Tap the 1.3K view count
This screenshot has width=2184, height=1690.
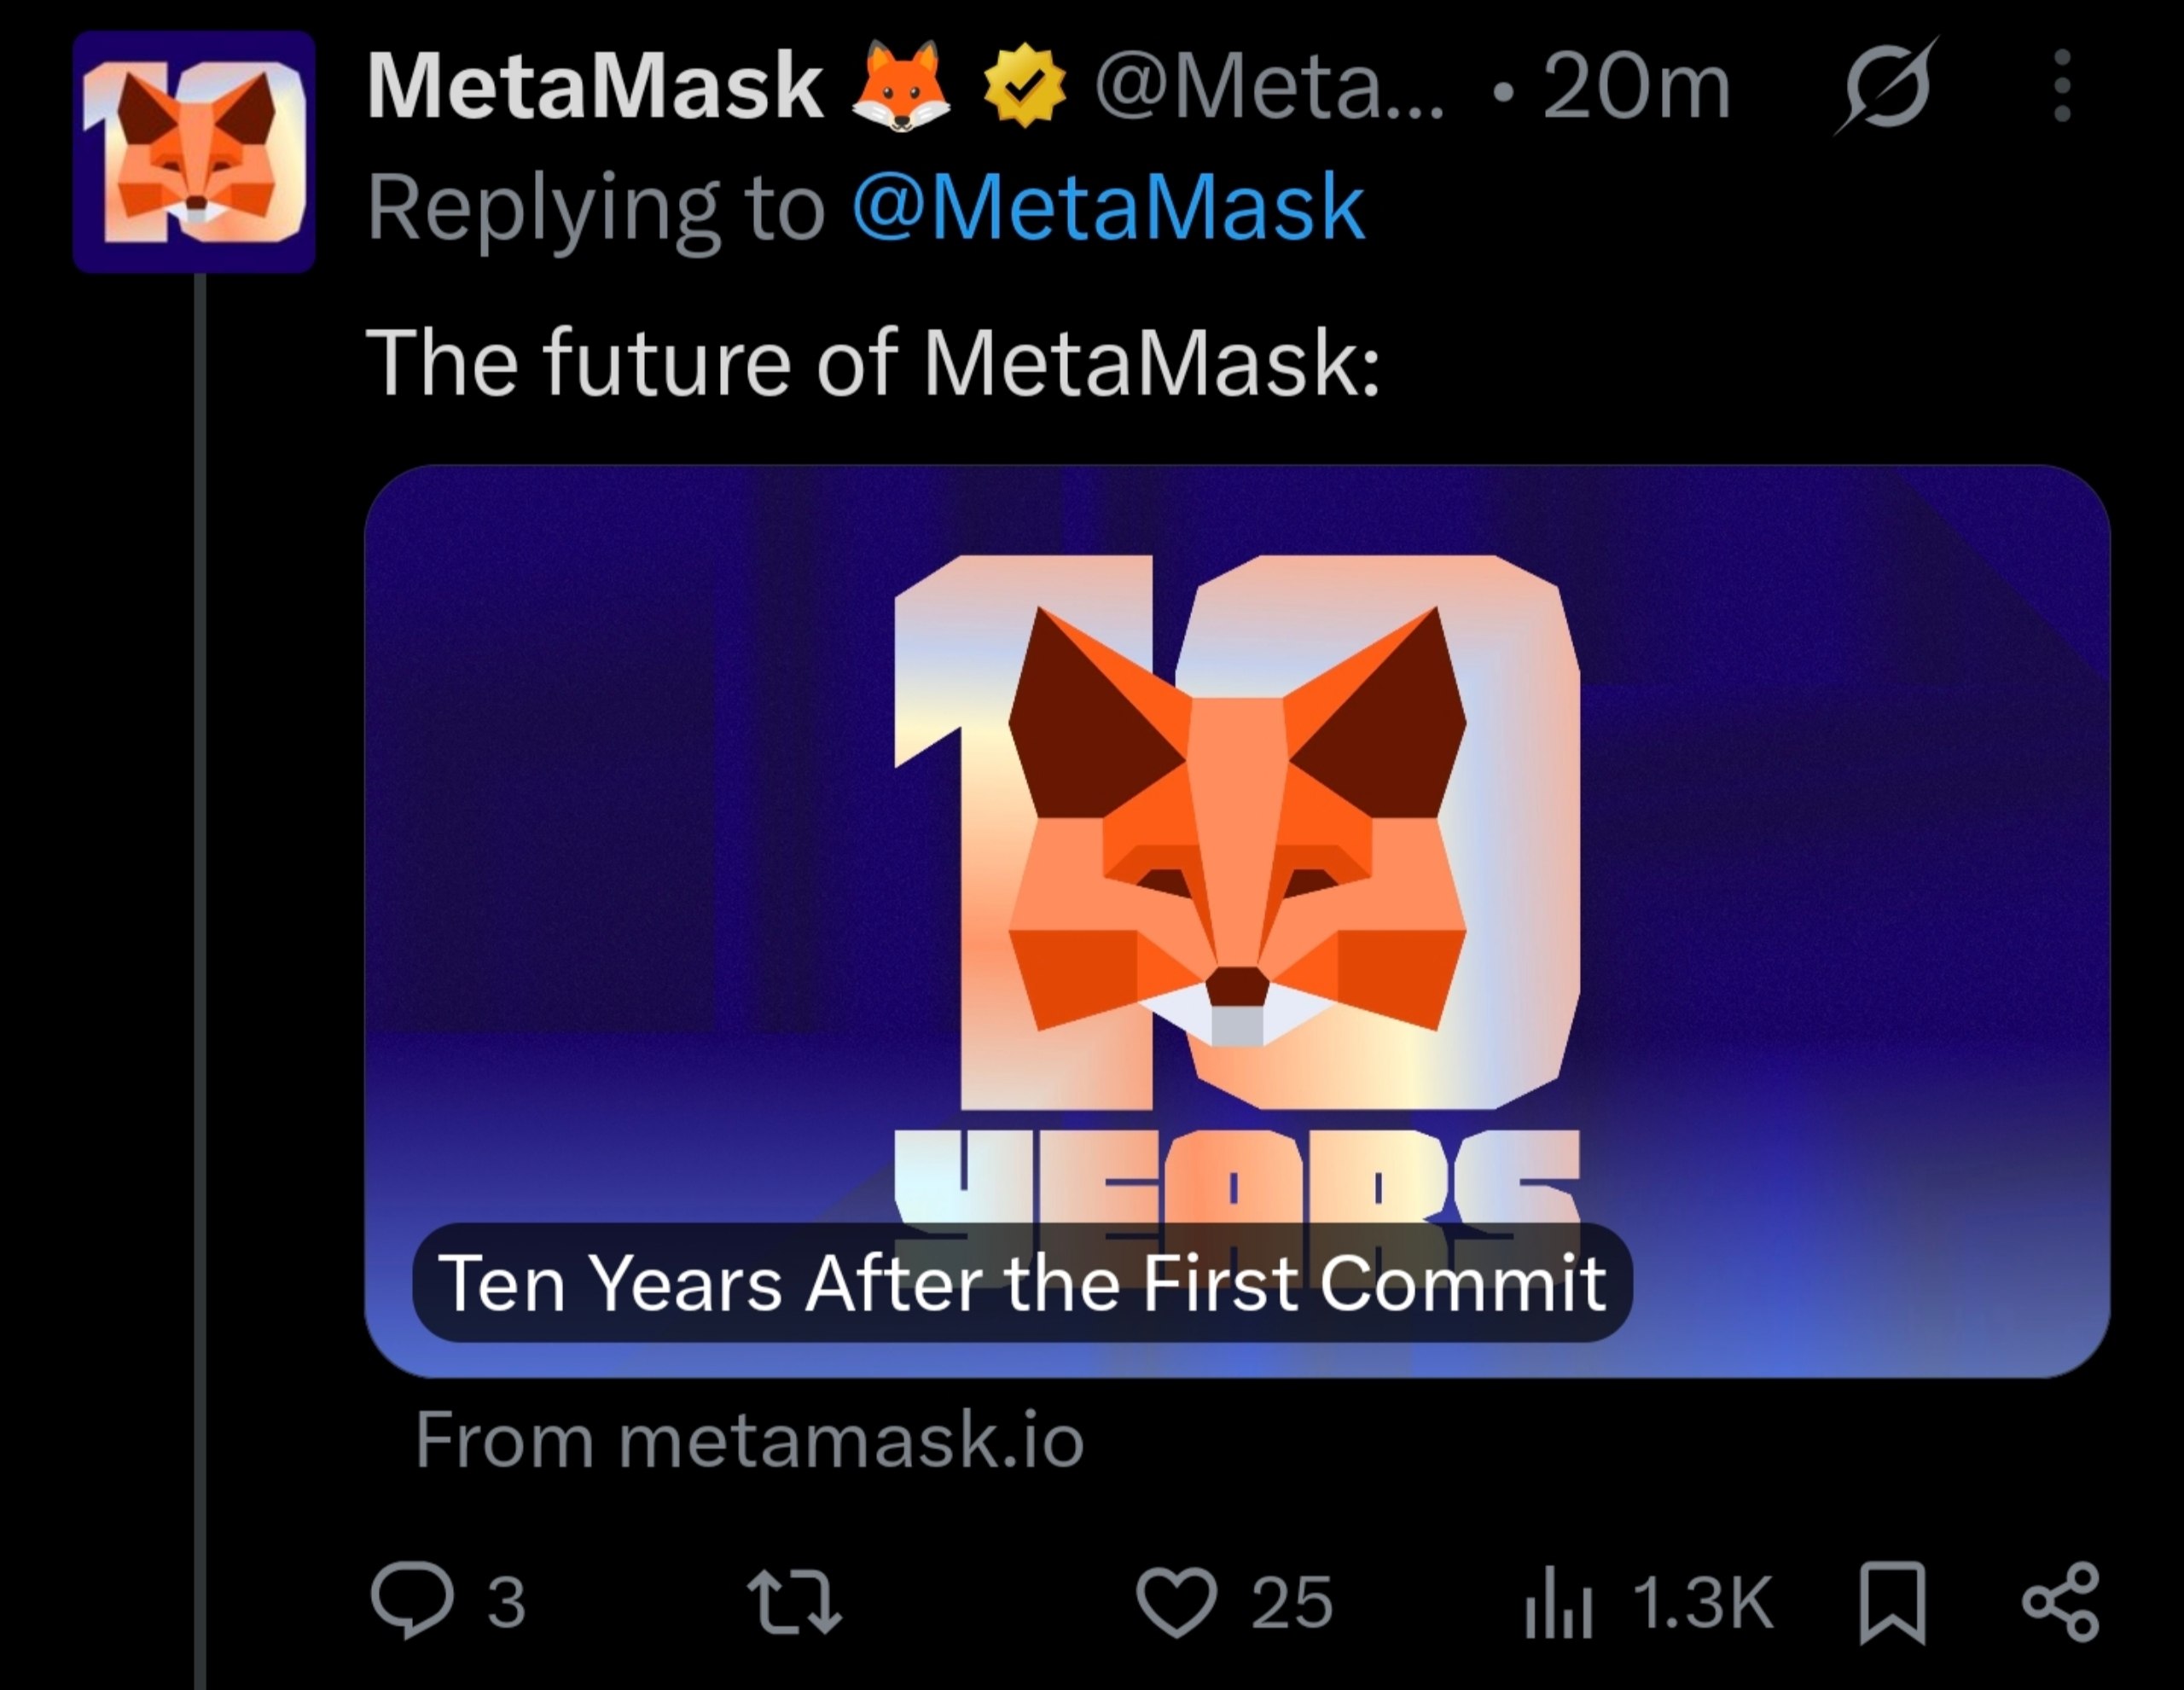pyautogui.click(x=1703, y=1603)
